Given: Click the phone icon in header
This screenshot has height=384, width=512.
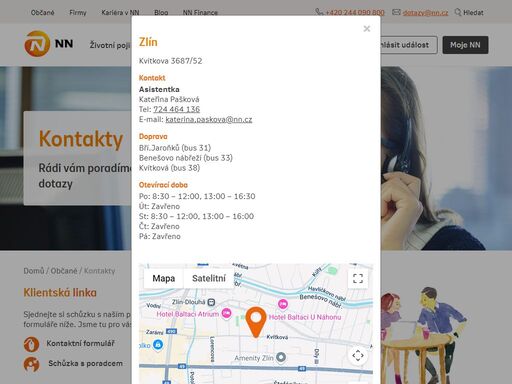Looking at the screenshot, I should click(319, 12).
